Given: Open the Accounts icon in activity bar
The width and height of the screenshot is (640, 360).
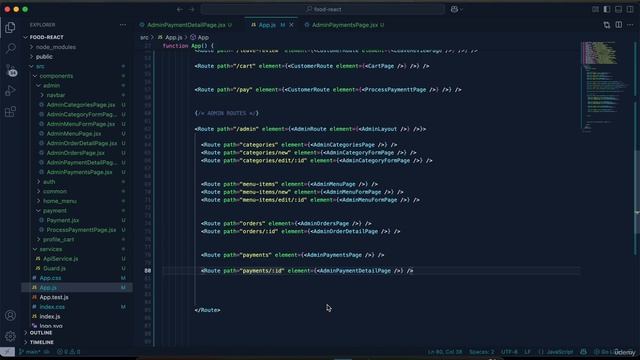Looking at the screenshot, I should tap(10, 315).
